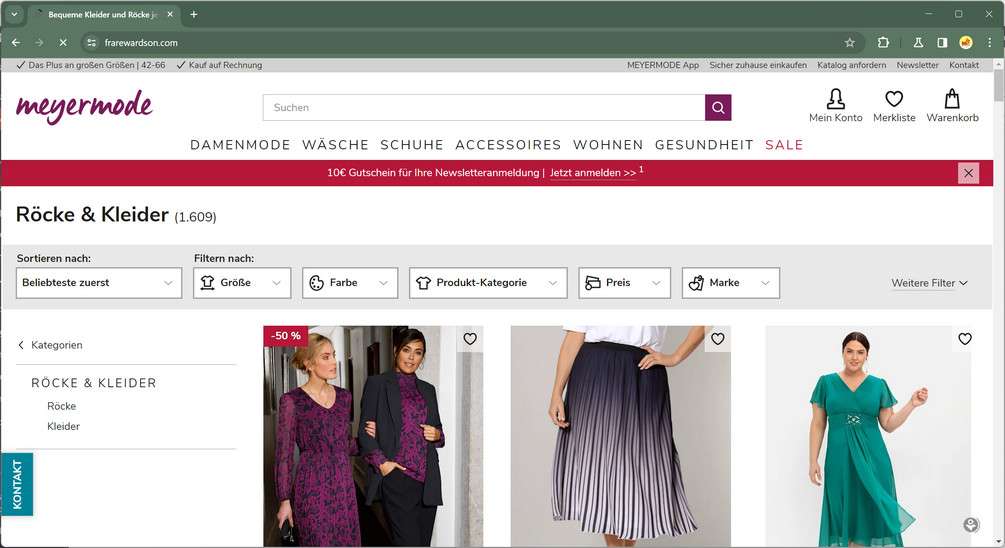
Task: Expand the Größe filter
Action: pyautogui.click(x=242, y=283)
